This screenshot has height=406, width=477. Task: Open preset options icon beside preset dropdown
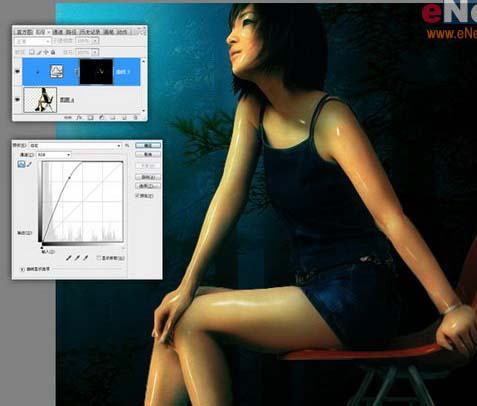127,146
